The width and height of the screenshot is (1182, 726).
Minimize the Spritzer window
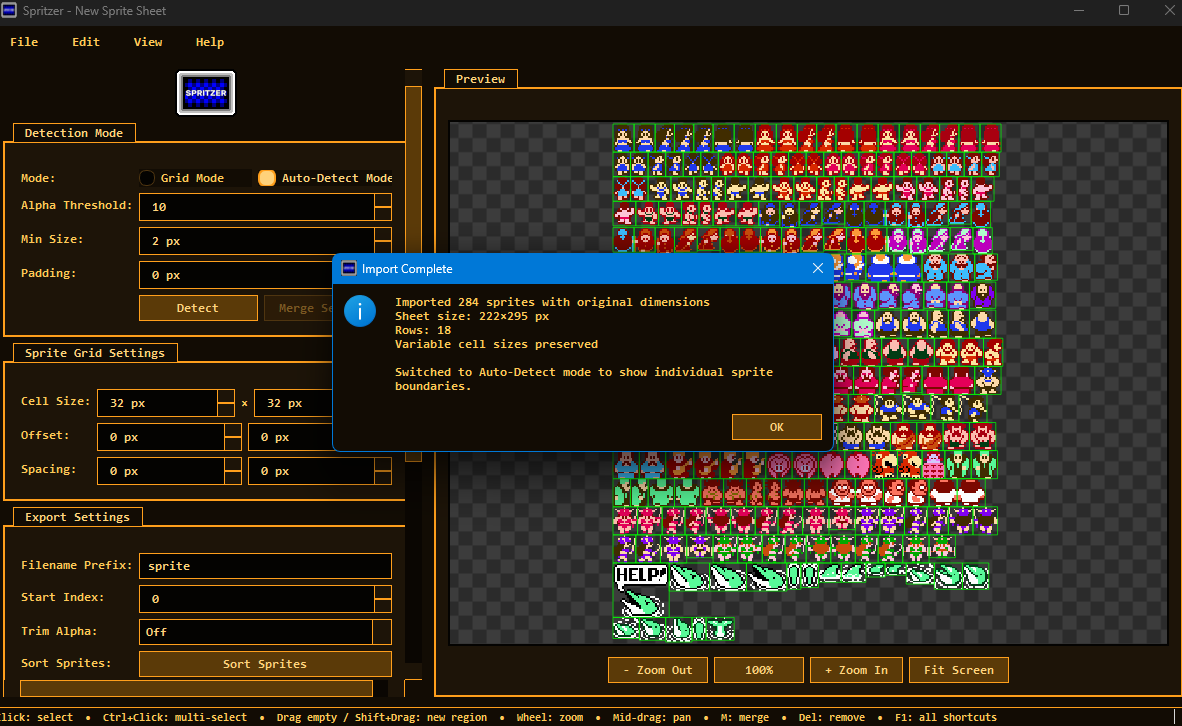1079,11
